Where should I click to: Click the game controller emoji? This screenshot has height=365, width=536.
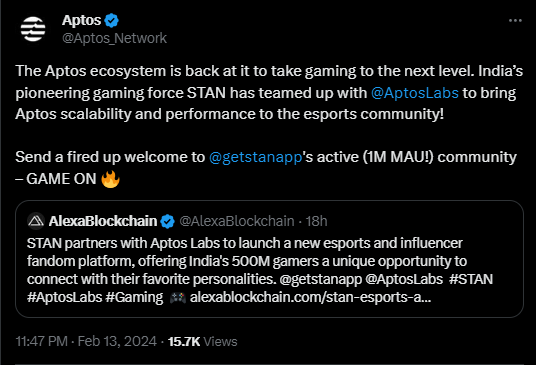click(178, 298)
